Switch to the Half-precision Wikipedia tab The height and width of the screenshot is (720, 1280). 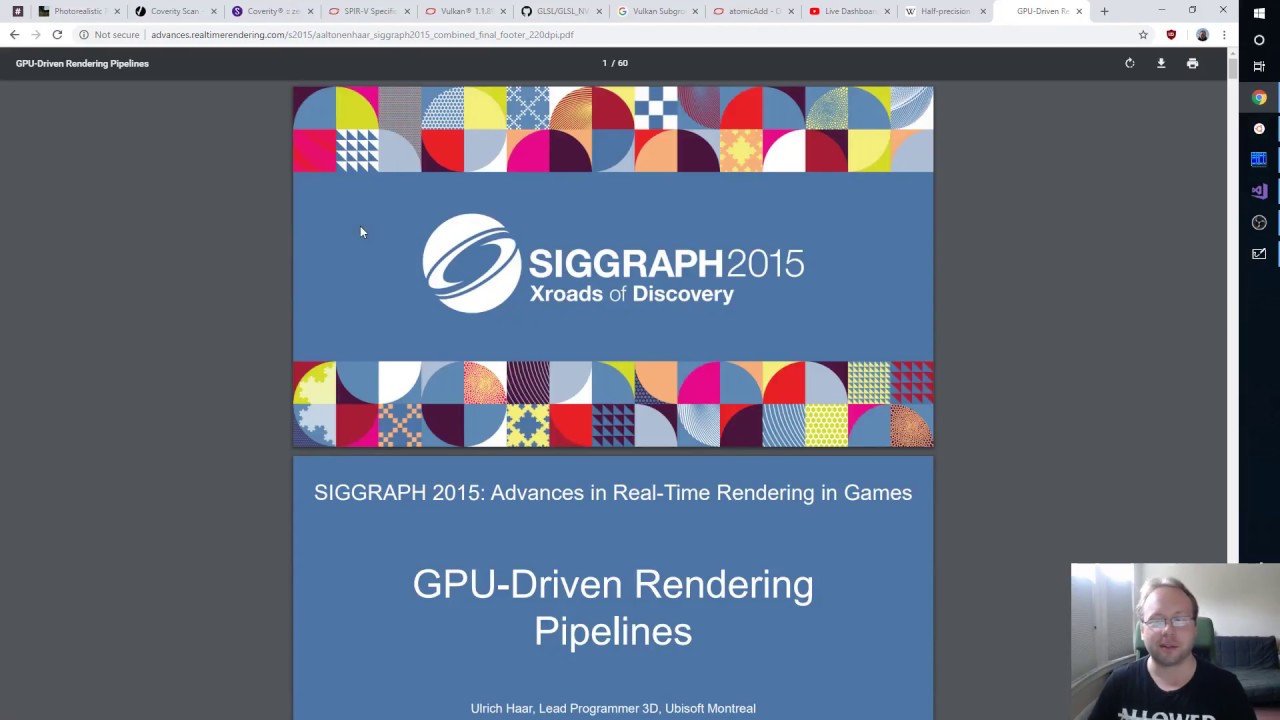945,11
